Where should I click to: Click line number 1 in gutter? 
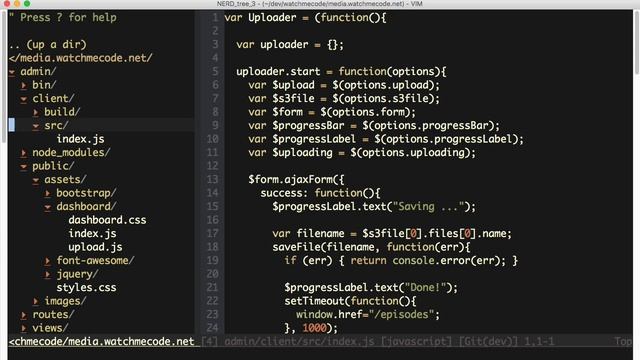[x=215, y=18]
